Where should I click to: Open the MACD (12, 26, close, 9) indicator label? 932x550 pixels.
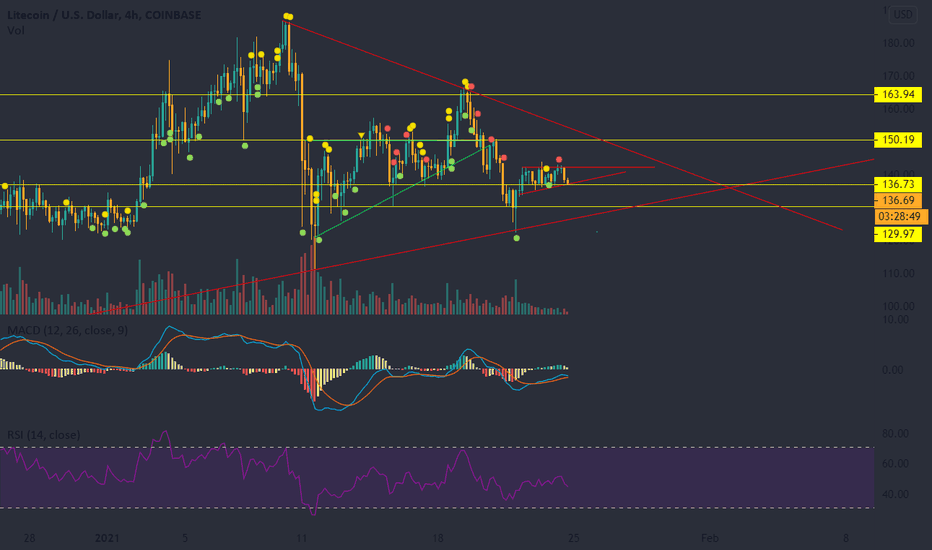[x=67, y=330]
